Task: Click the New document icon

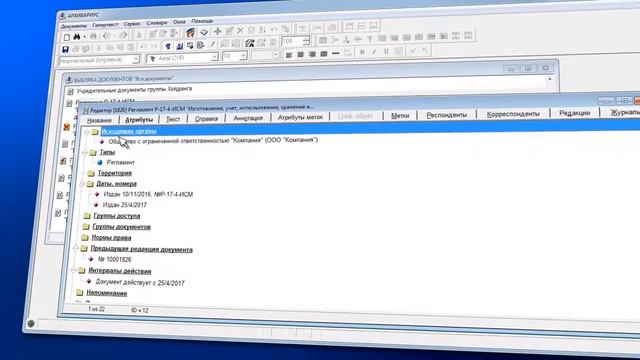Action: pyautogui.click(x=67, y=37)
